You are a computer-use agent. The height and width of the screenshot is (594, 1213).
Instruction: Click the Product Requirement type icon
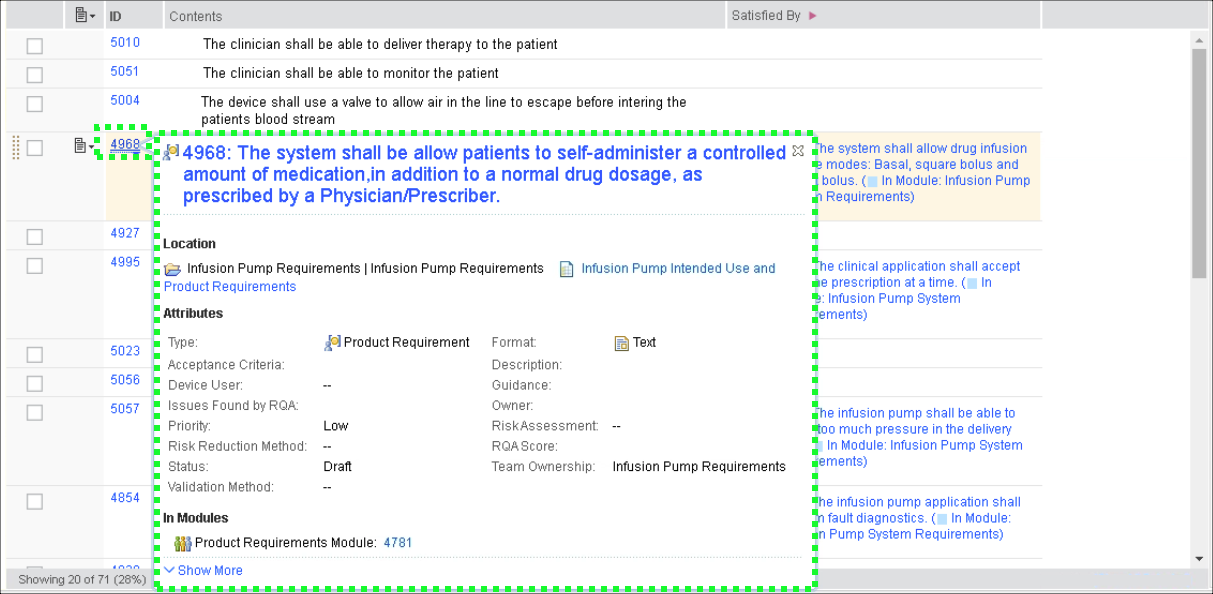tap(332, 343)
